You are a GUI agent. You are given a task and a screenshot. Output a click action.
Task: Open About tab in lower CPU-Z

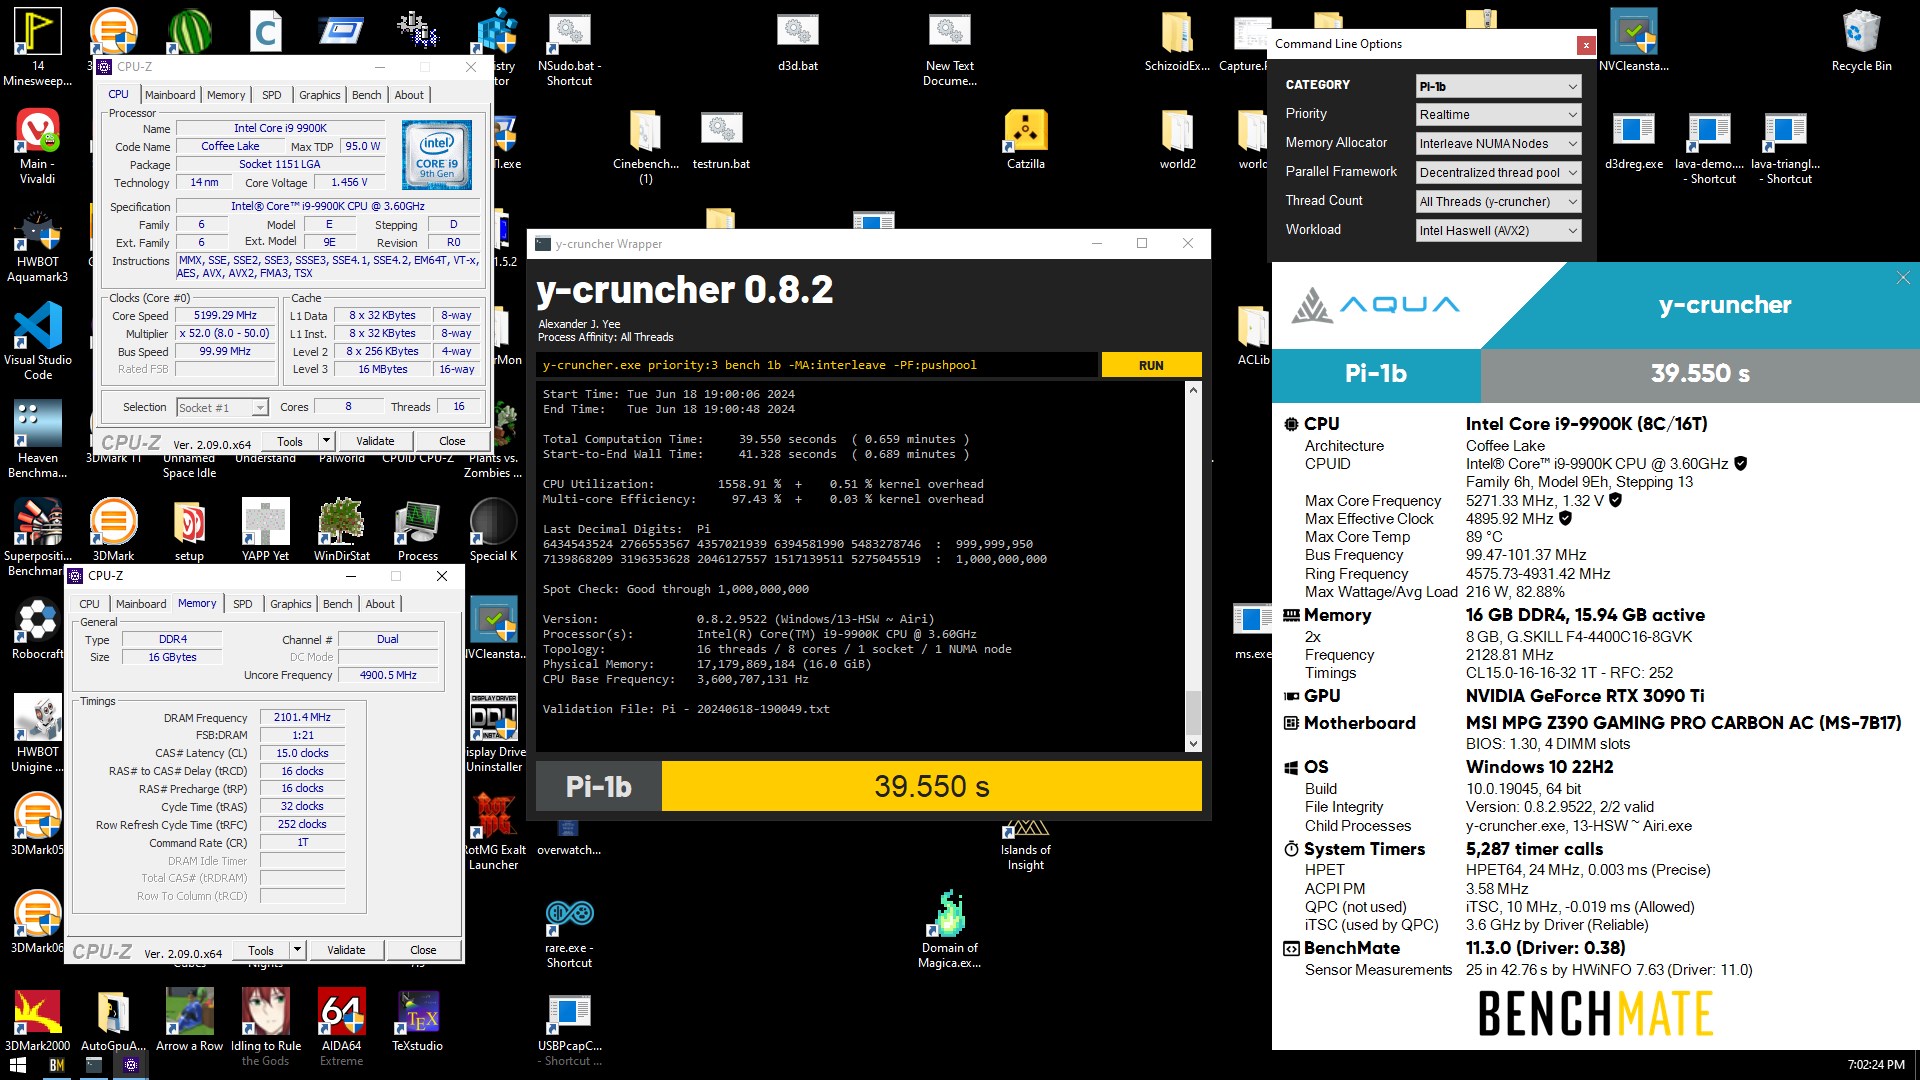[380, 604]
